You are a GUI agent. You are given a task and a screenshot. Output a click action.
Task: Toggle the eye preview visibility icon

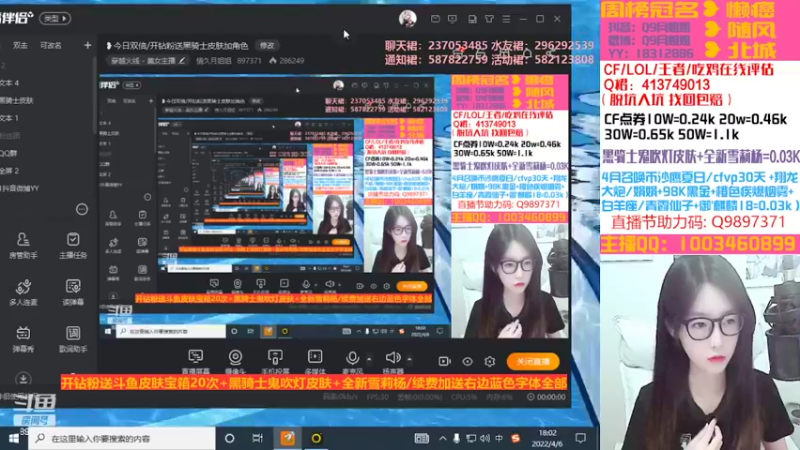coord(467,361)
